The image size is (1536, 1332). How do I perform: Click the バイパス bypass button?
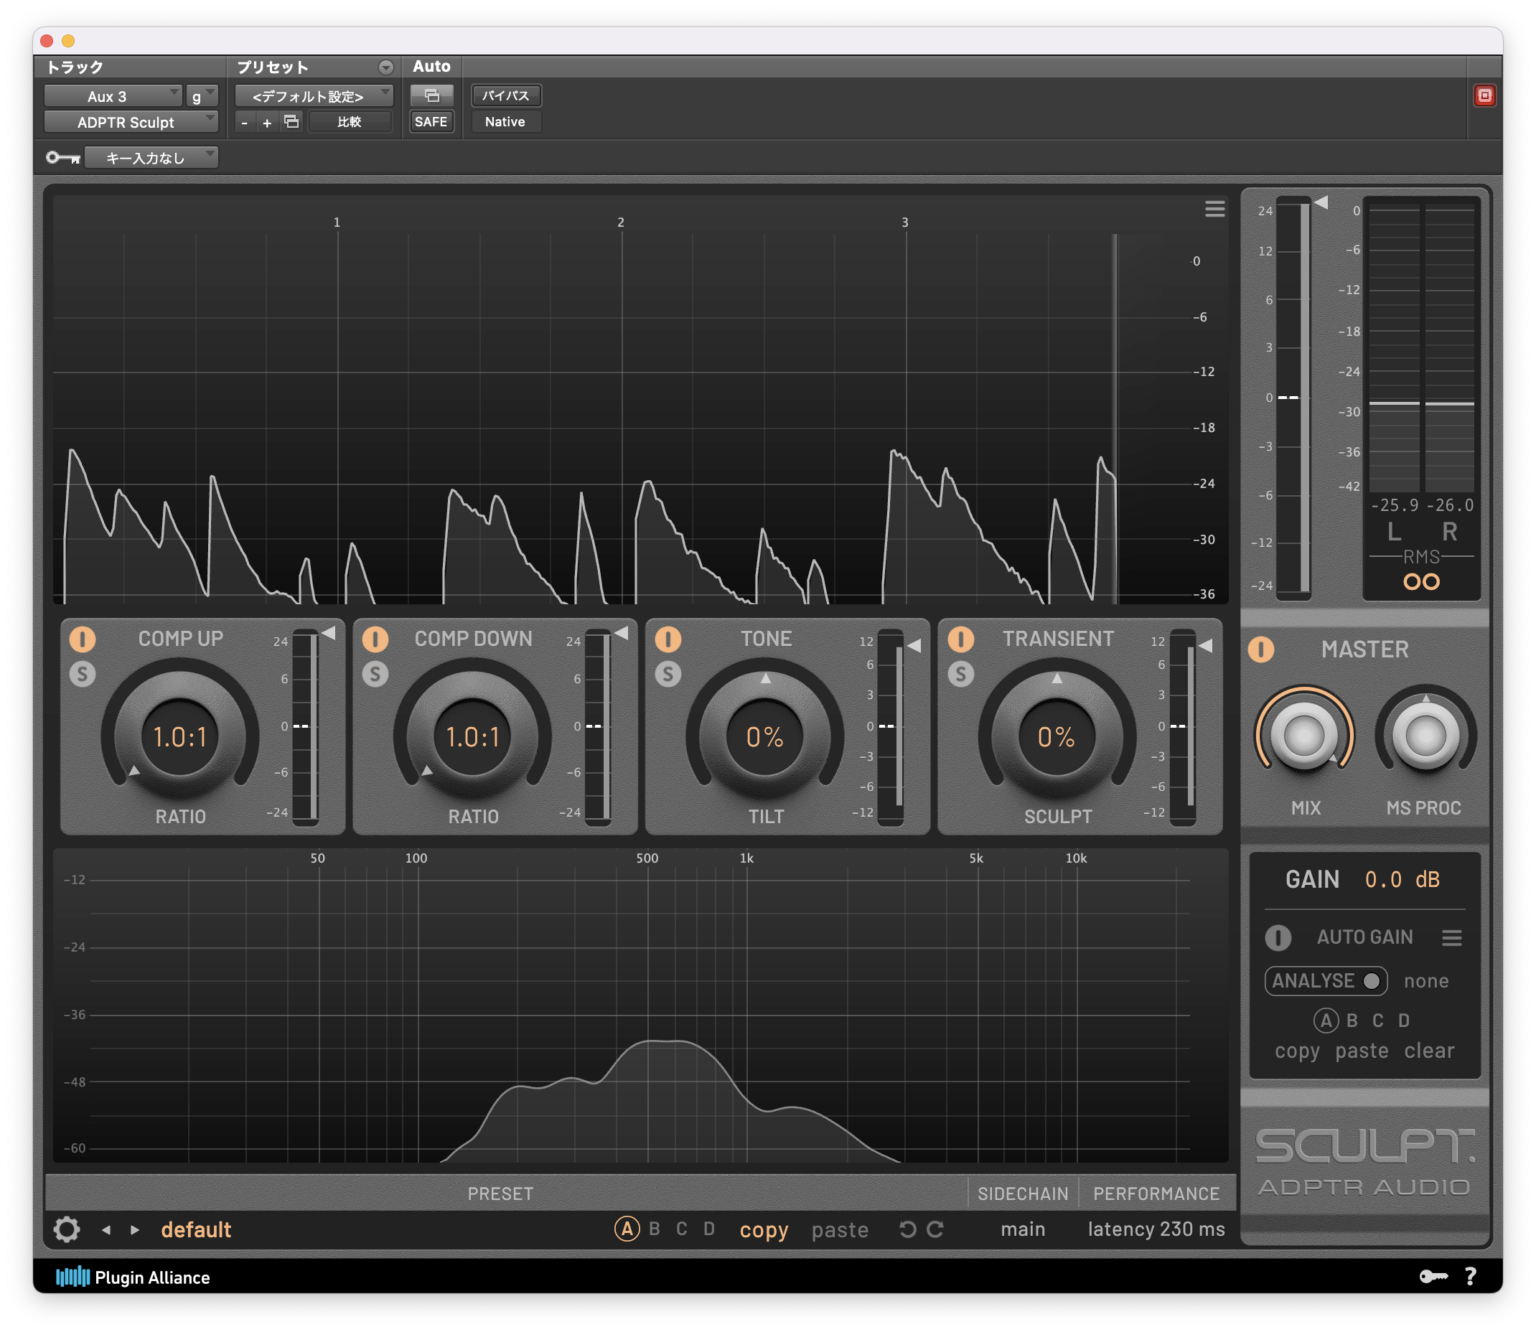coord(506,96)
